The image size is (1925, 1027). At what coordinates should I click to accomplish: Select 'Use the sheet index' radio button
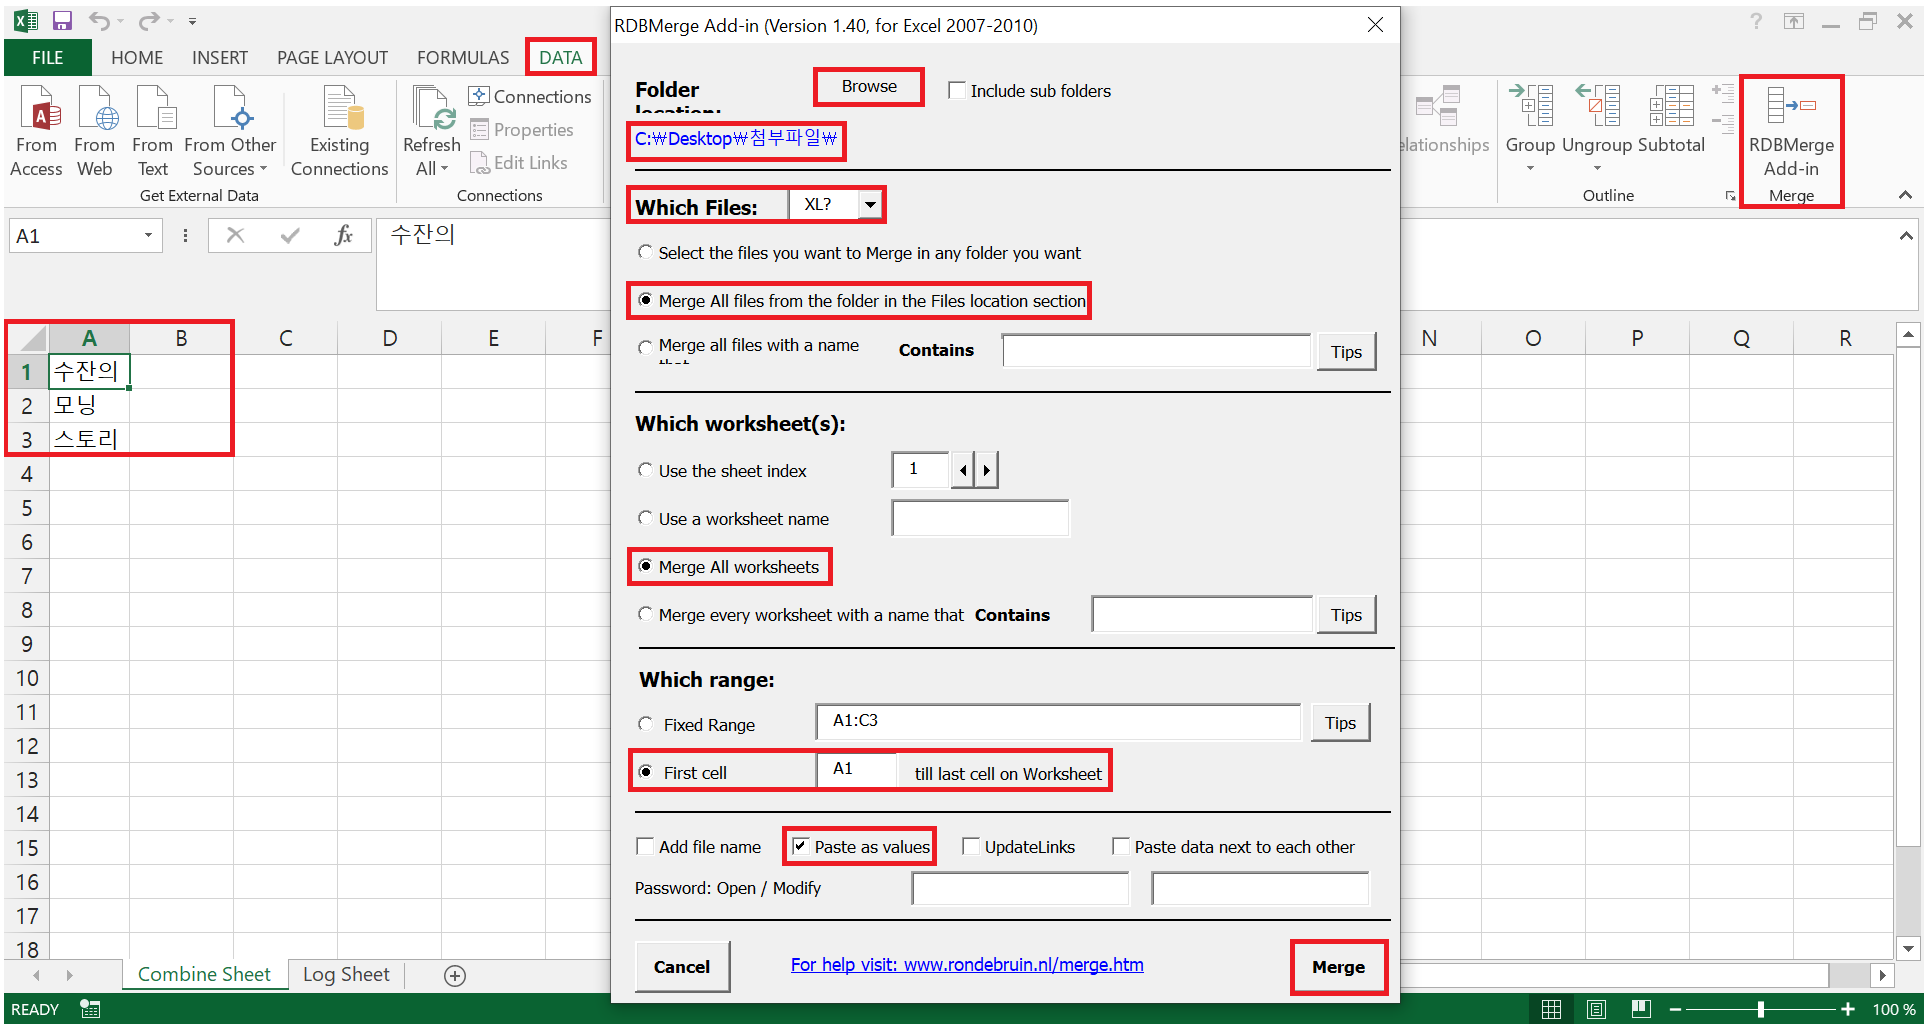click(x=645, y=470)
